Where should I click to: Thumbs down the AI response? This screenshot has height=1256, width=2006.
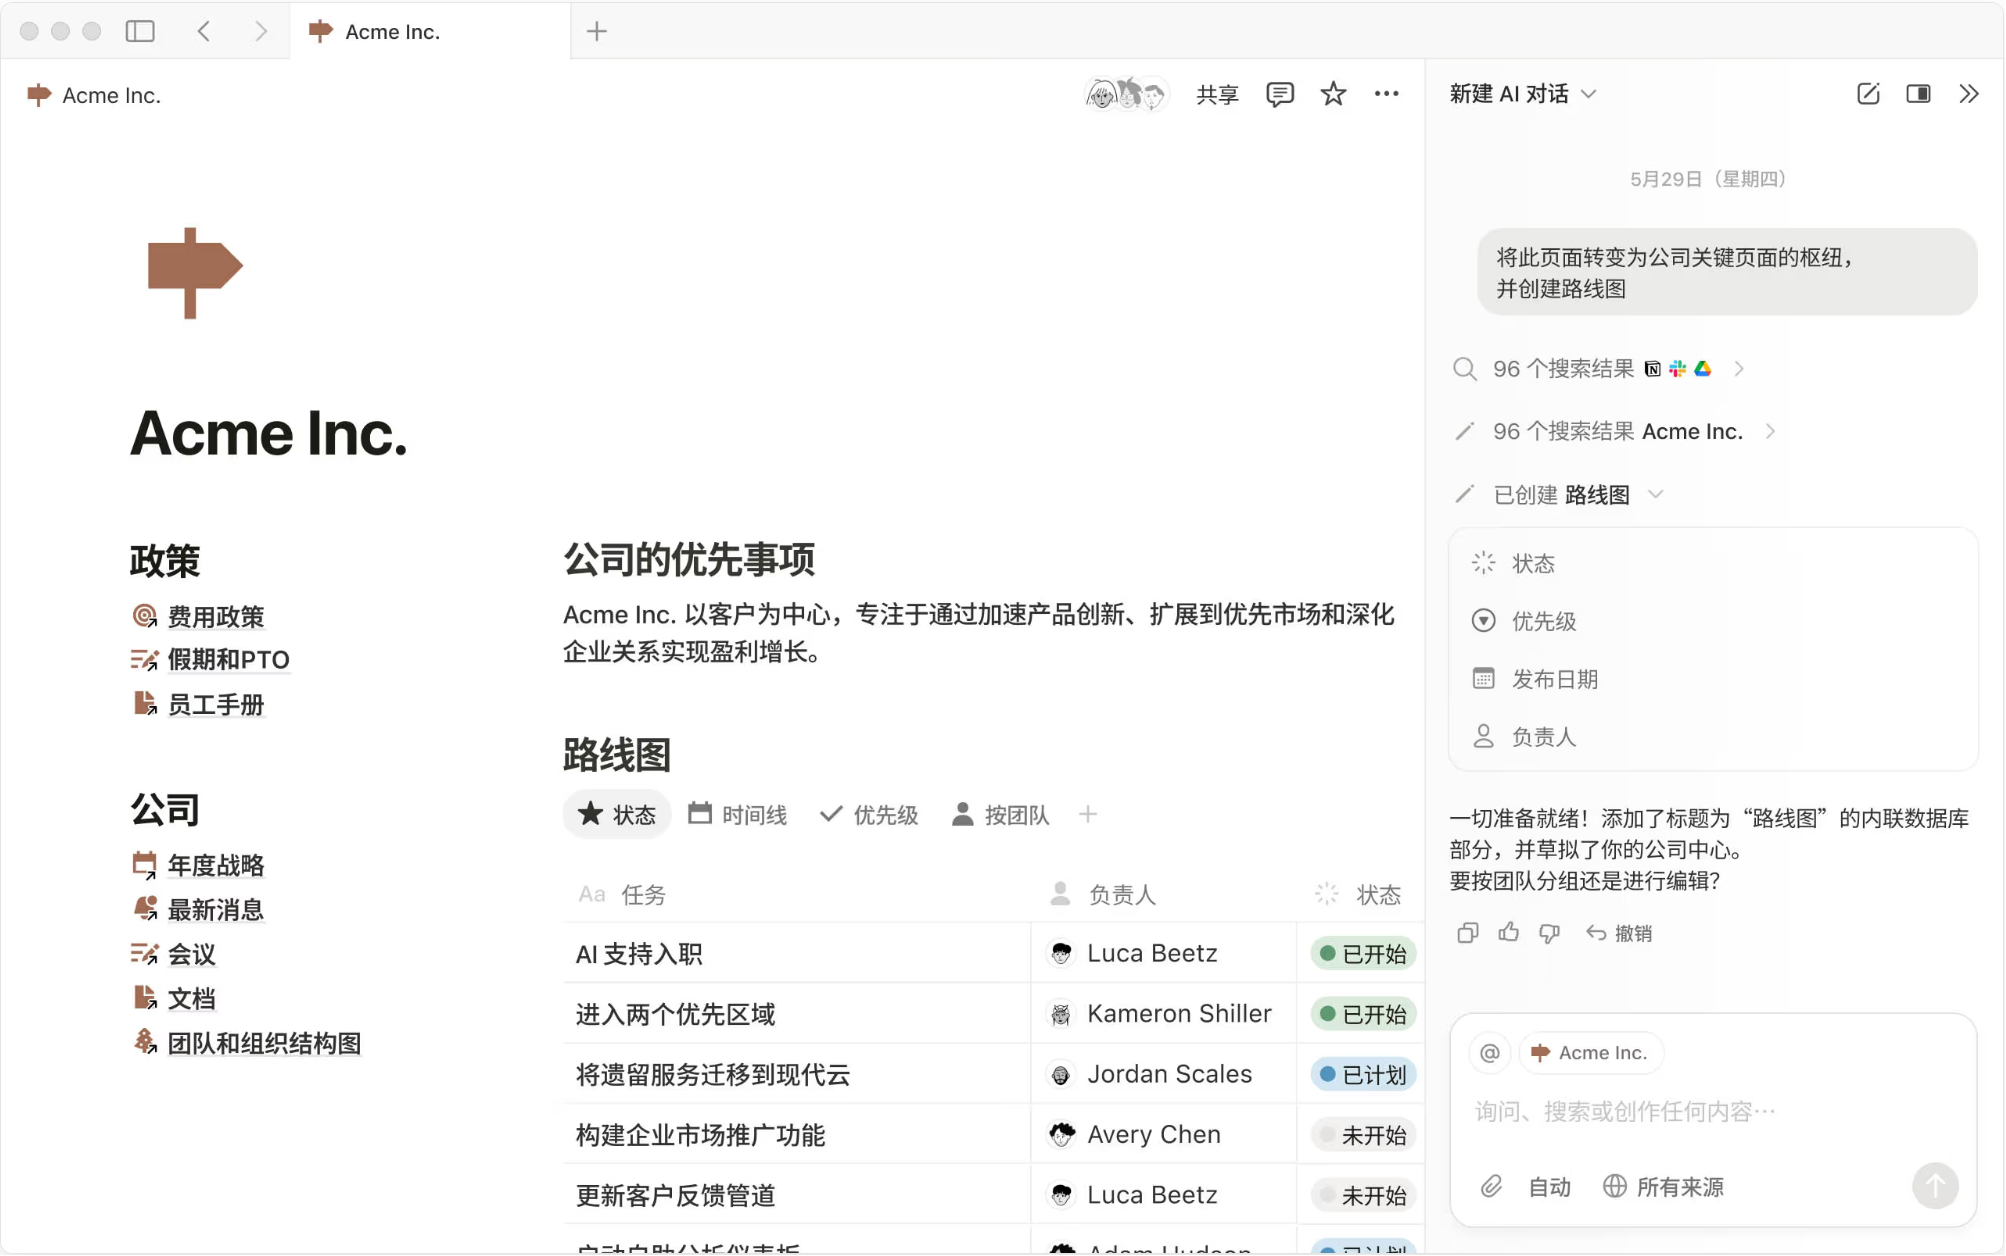coord(1550,932)
